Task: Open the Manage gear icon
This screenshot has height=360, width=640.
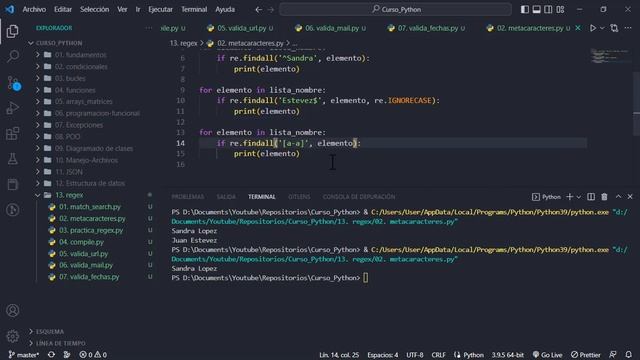Action: click(13, 336)
